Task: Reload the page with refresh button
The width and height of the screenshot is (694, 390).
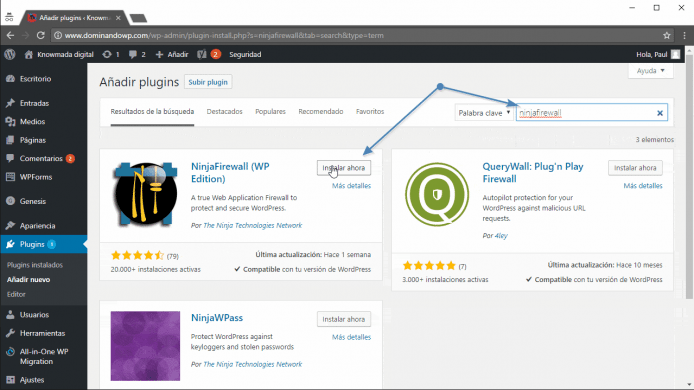Action: click(x=41, y=35)
